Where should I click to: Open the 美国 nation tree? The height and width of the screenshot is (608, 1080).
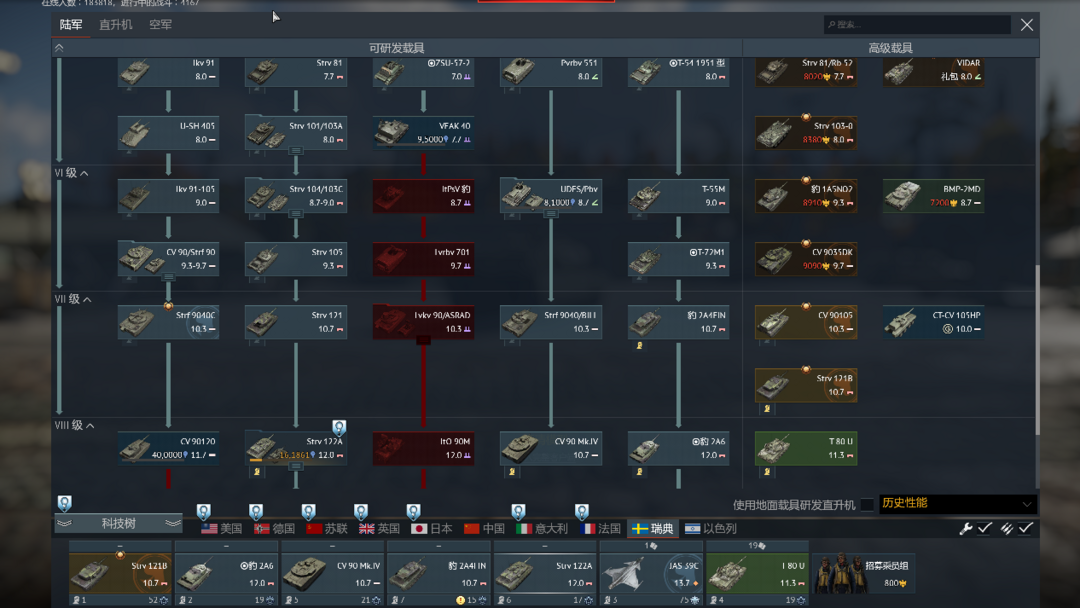click(222, 529)
